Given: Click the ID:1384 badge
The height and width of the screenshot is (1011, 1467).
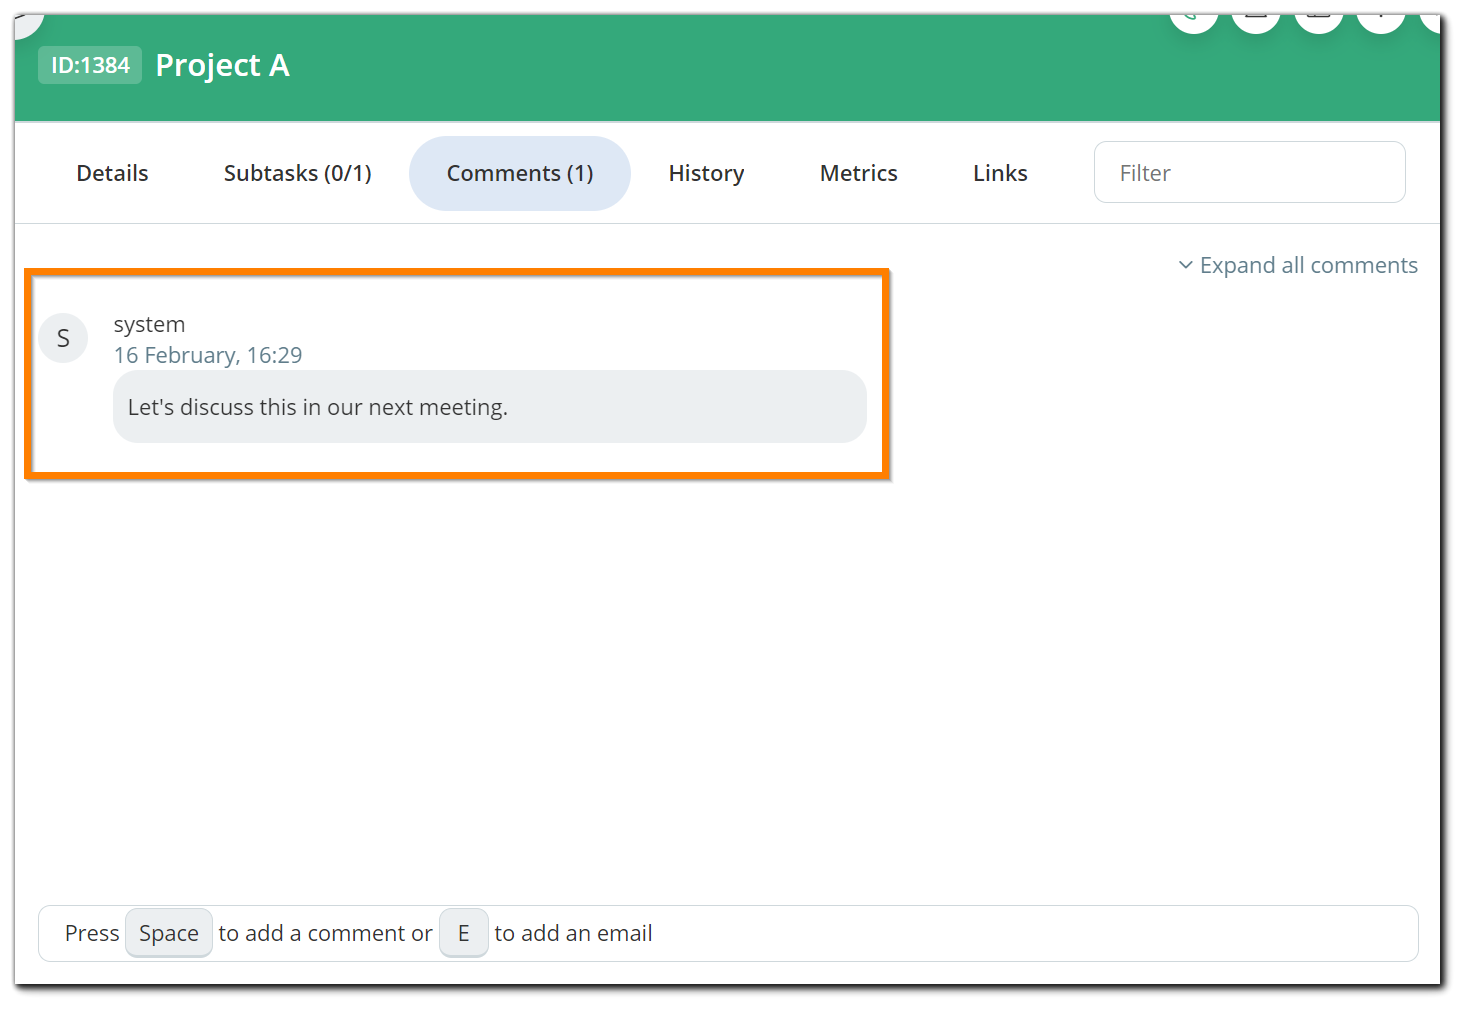Looking at the screenshot, I should click(90, 65).
